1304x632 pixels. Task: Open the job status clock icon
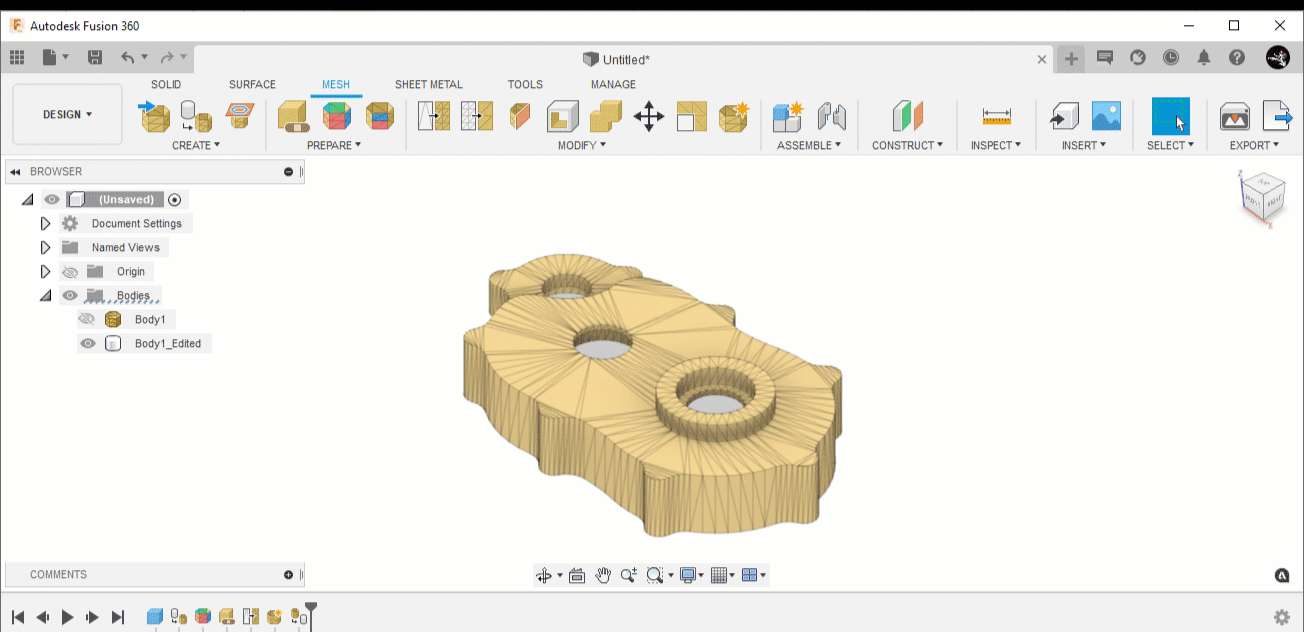pos(1171,58)
